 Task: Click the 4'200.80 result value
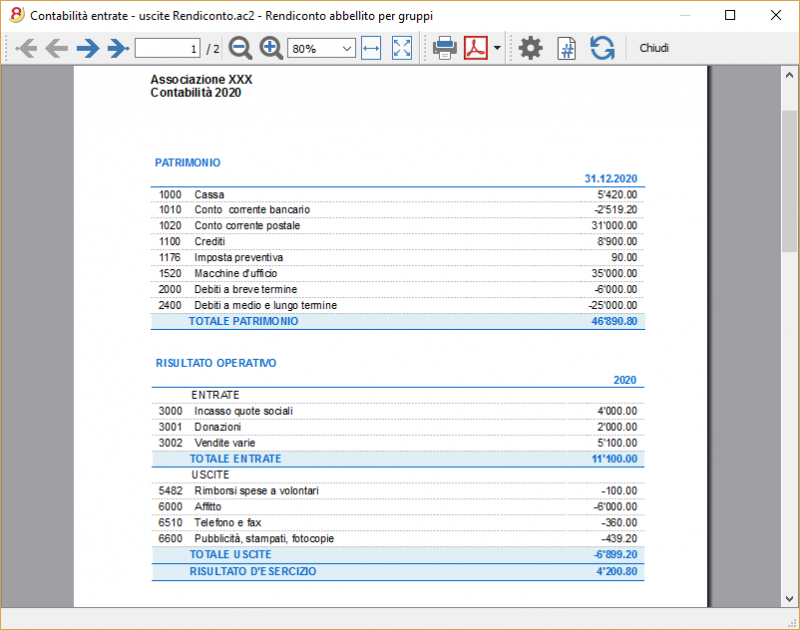[x=617, y=571]
